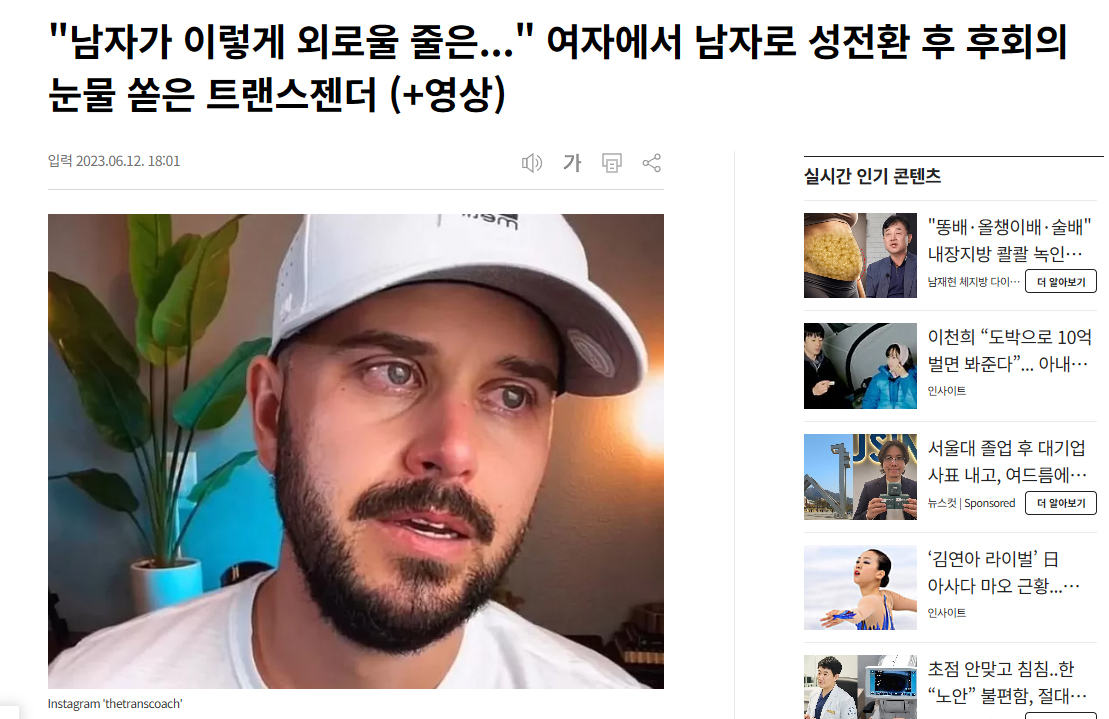The width and height of the screenshot is (1109, 719).
Task: Click the text-to-speech speaker icon
Action: pos(532,163)
